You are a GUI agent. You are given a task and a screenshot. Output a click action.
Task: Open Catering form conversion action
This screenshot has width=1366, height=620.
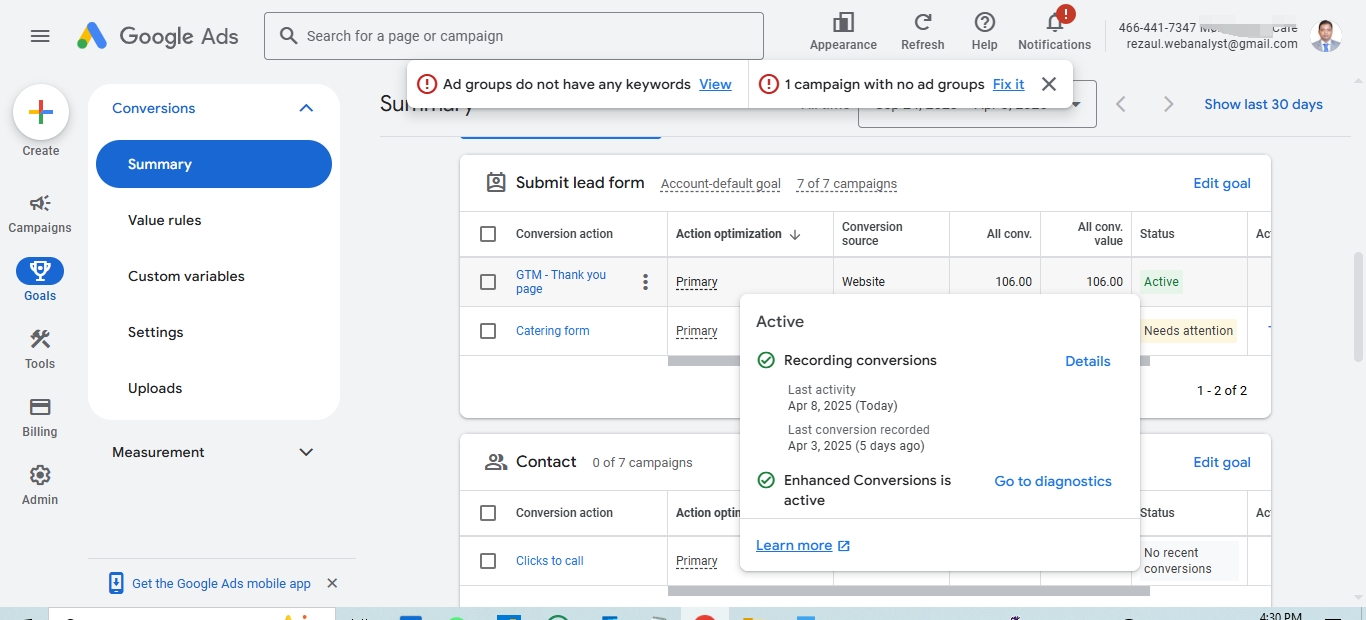(x=553, y=331)
